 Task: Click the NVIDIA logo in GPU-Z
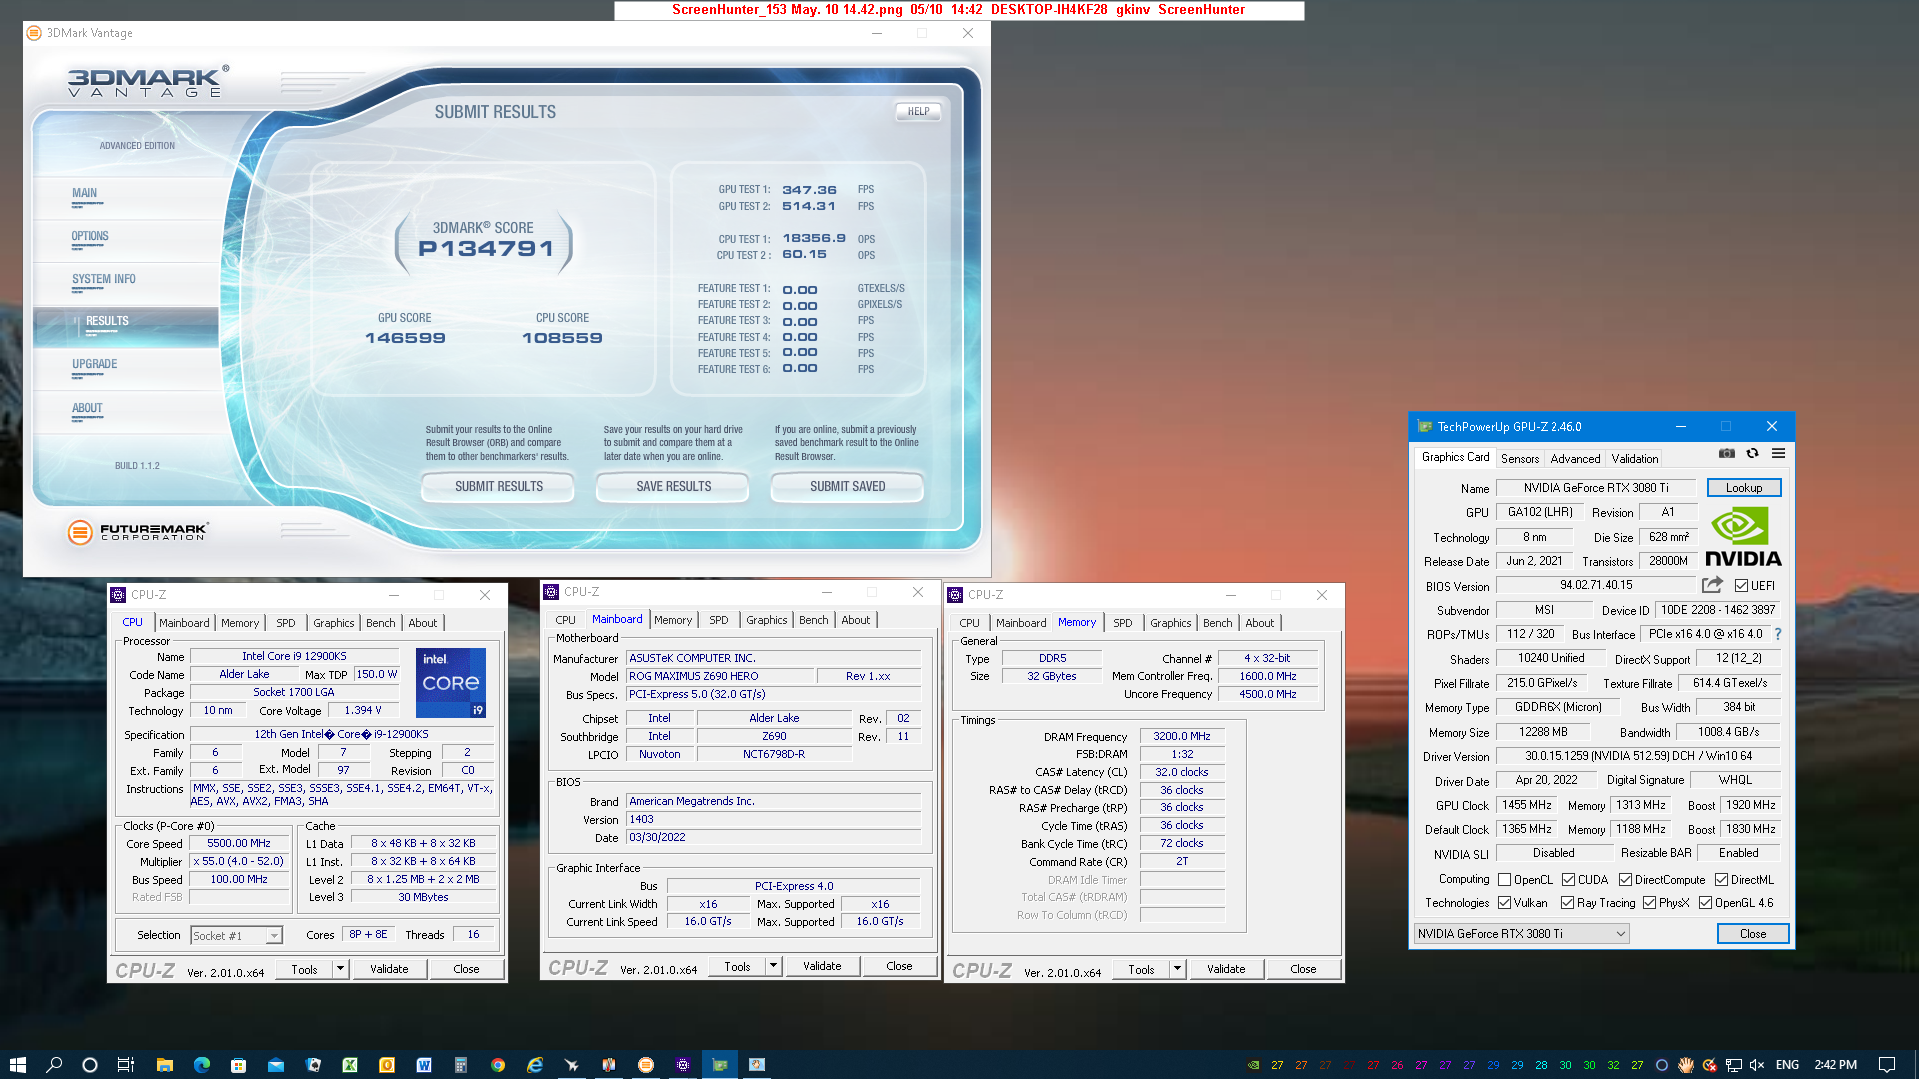[x=1743, y=538]
